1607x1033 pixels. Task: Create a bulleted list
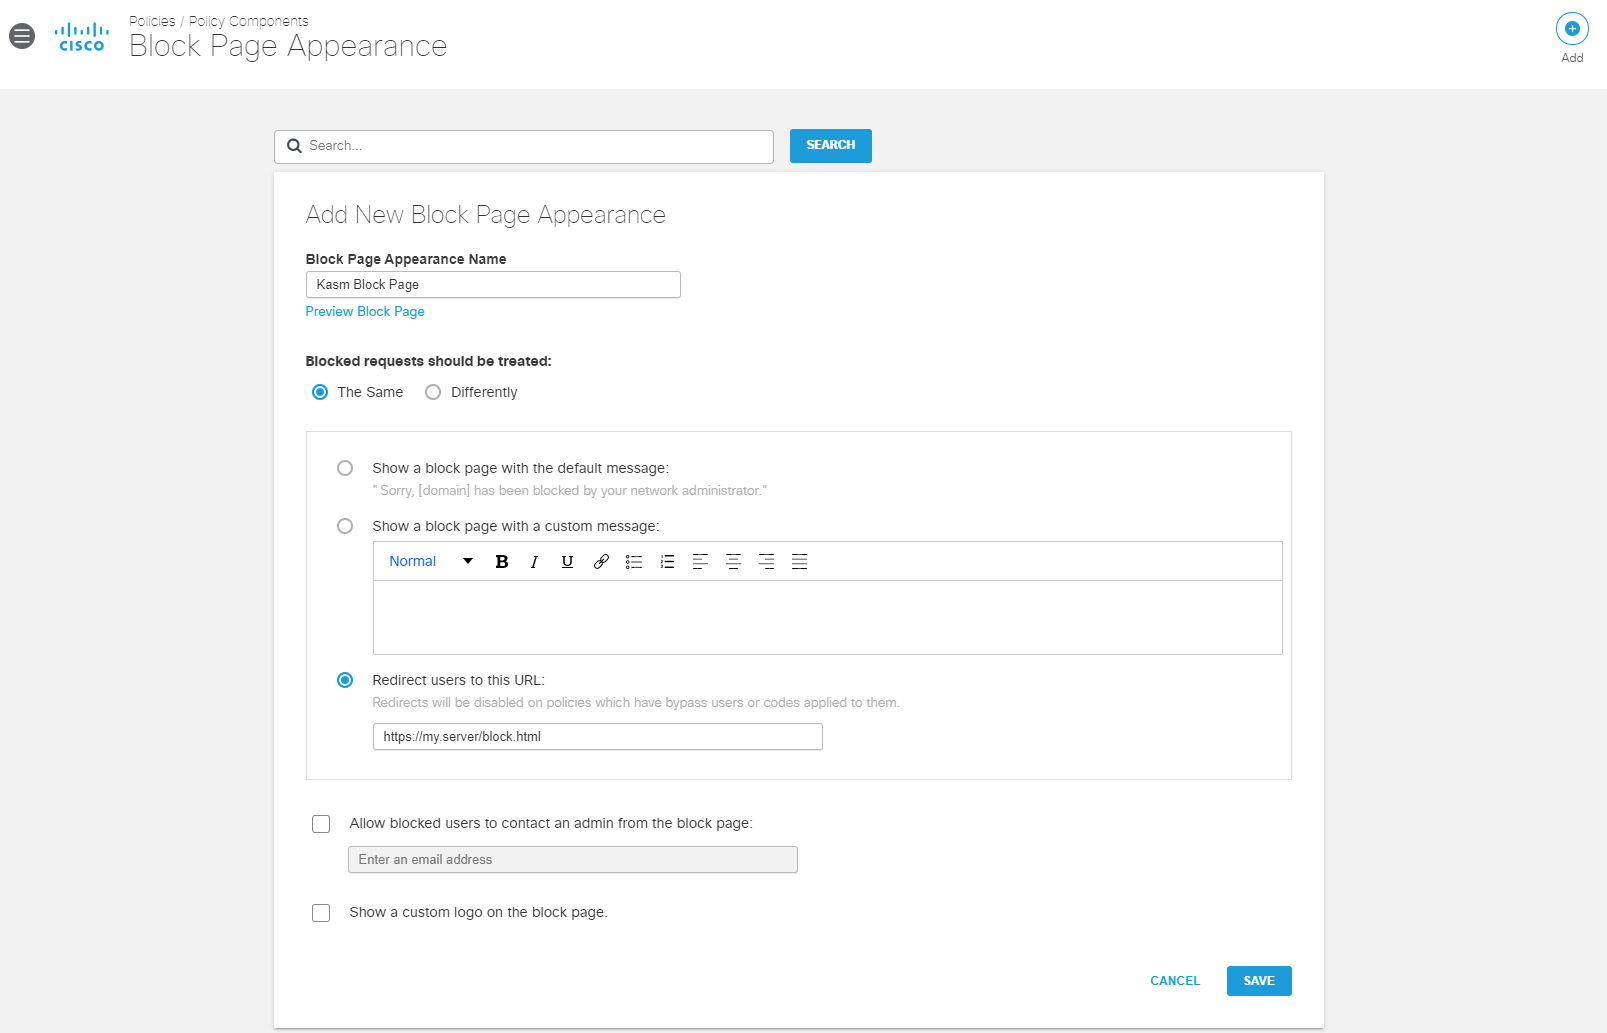(634, 561)
